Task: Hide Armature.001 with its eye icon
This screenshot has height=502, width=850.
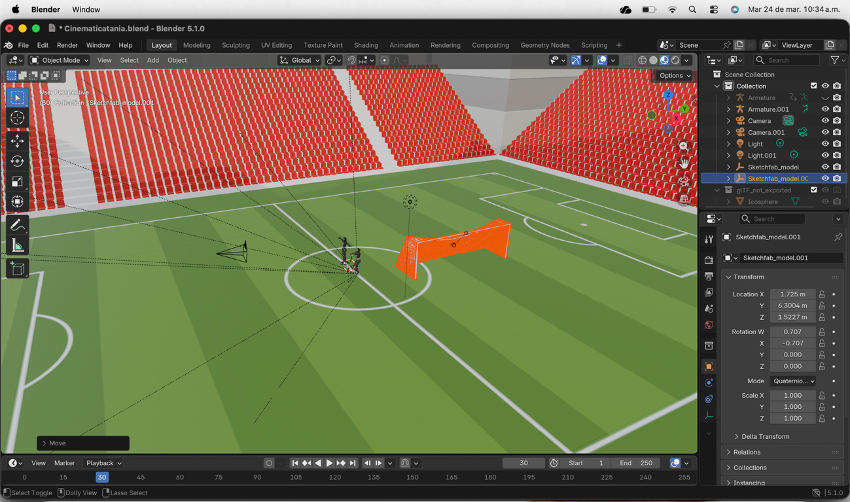Action: [x=825, y=109]
